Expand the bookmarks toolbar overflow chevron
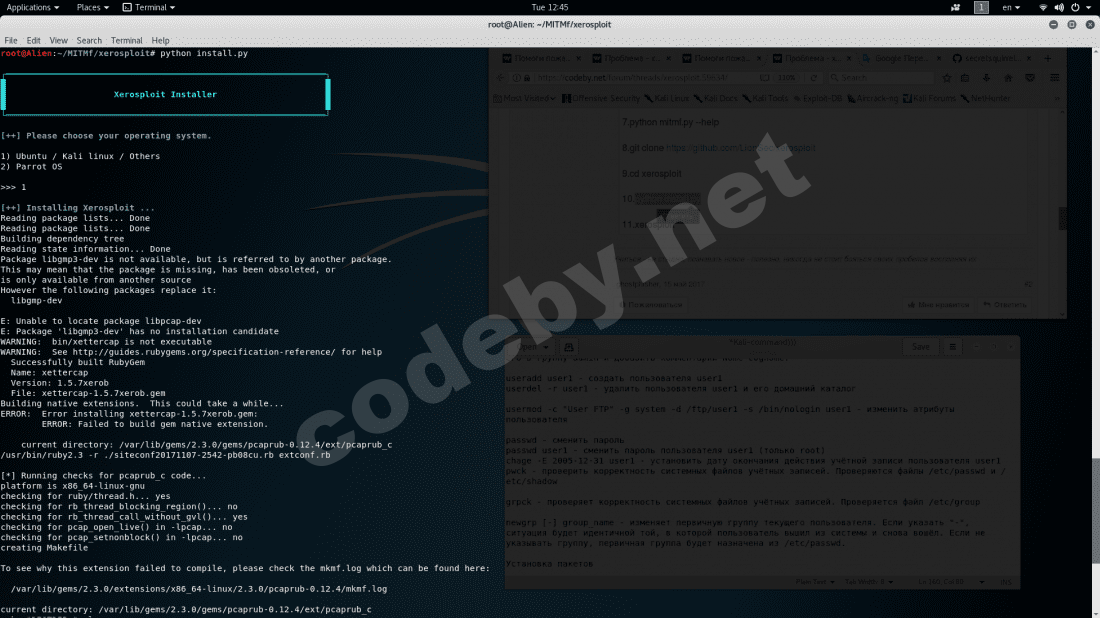This screenshot has width=1100, height=618. click(x=1057, y=98)
